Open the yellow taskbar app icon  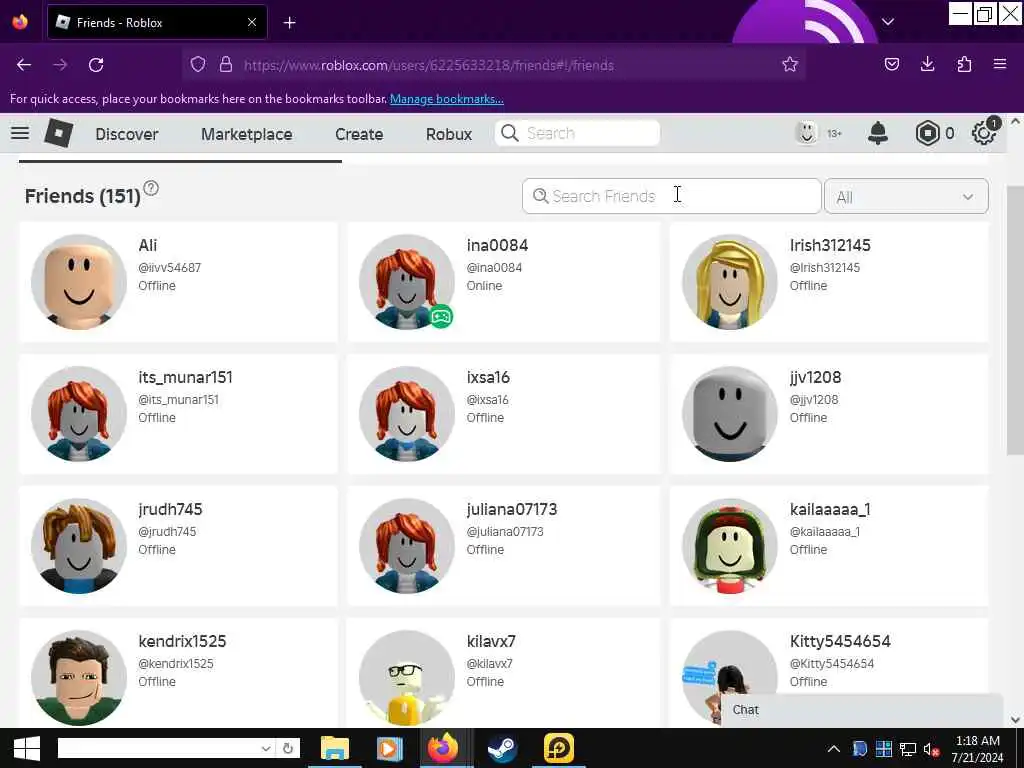pos(558,748)
